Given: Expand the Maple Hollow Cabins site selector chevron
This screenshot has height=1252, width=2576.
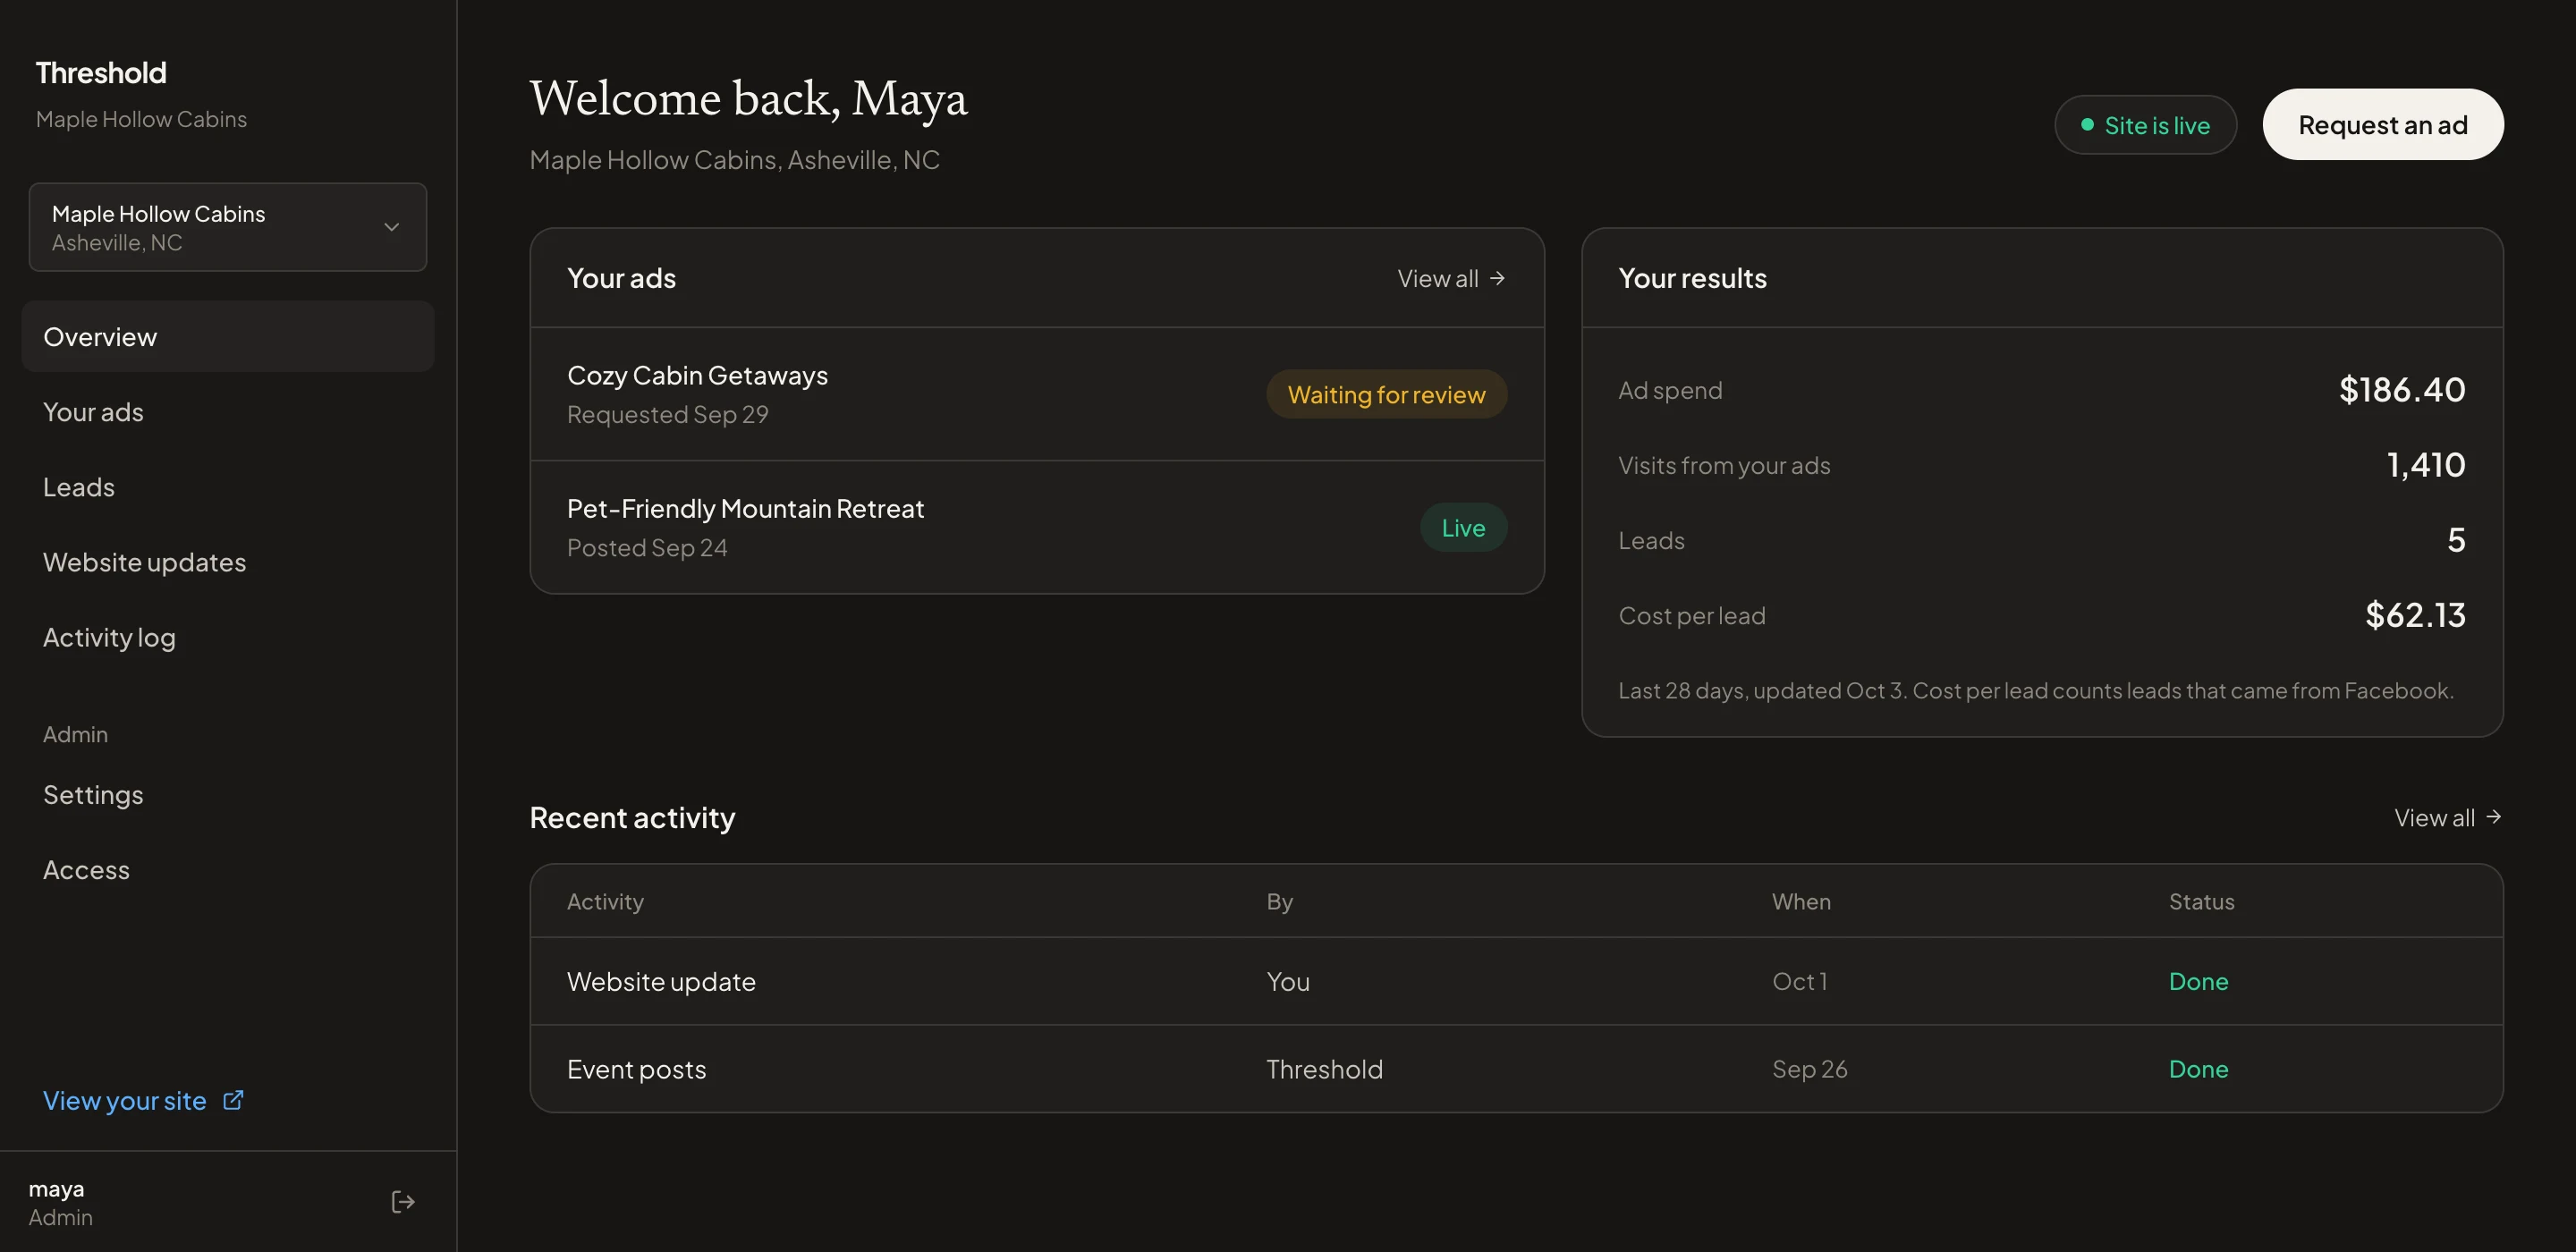Looking at the screenshot, I should 392,227.
